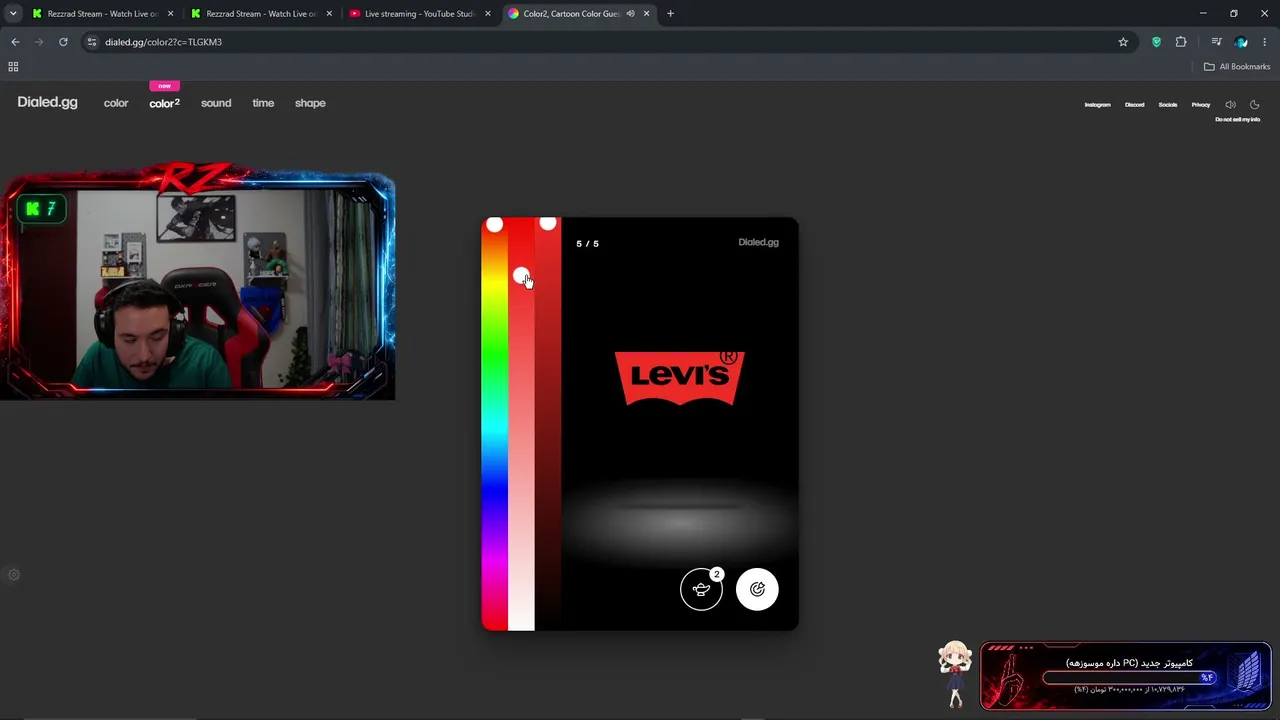Close the Color2 Cartoon Color Guess tab
The image size is (1280, 720).
click(x=647, y=14)
